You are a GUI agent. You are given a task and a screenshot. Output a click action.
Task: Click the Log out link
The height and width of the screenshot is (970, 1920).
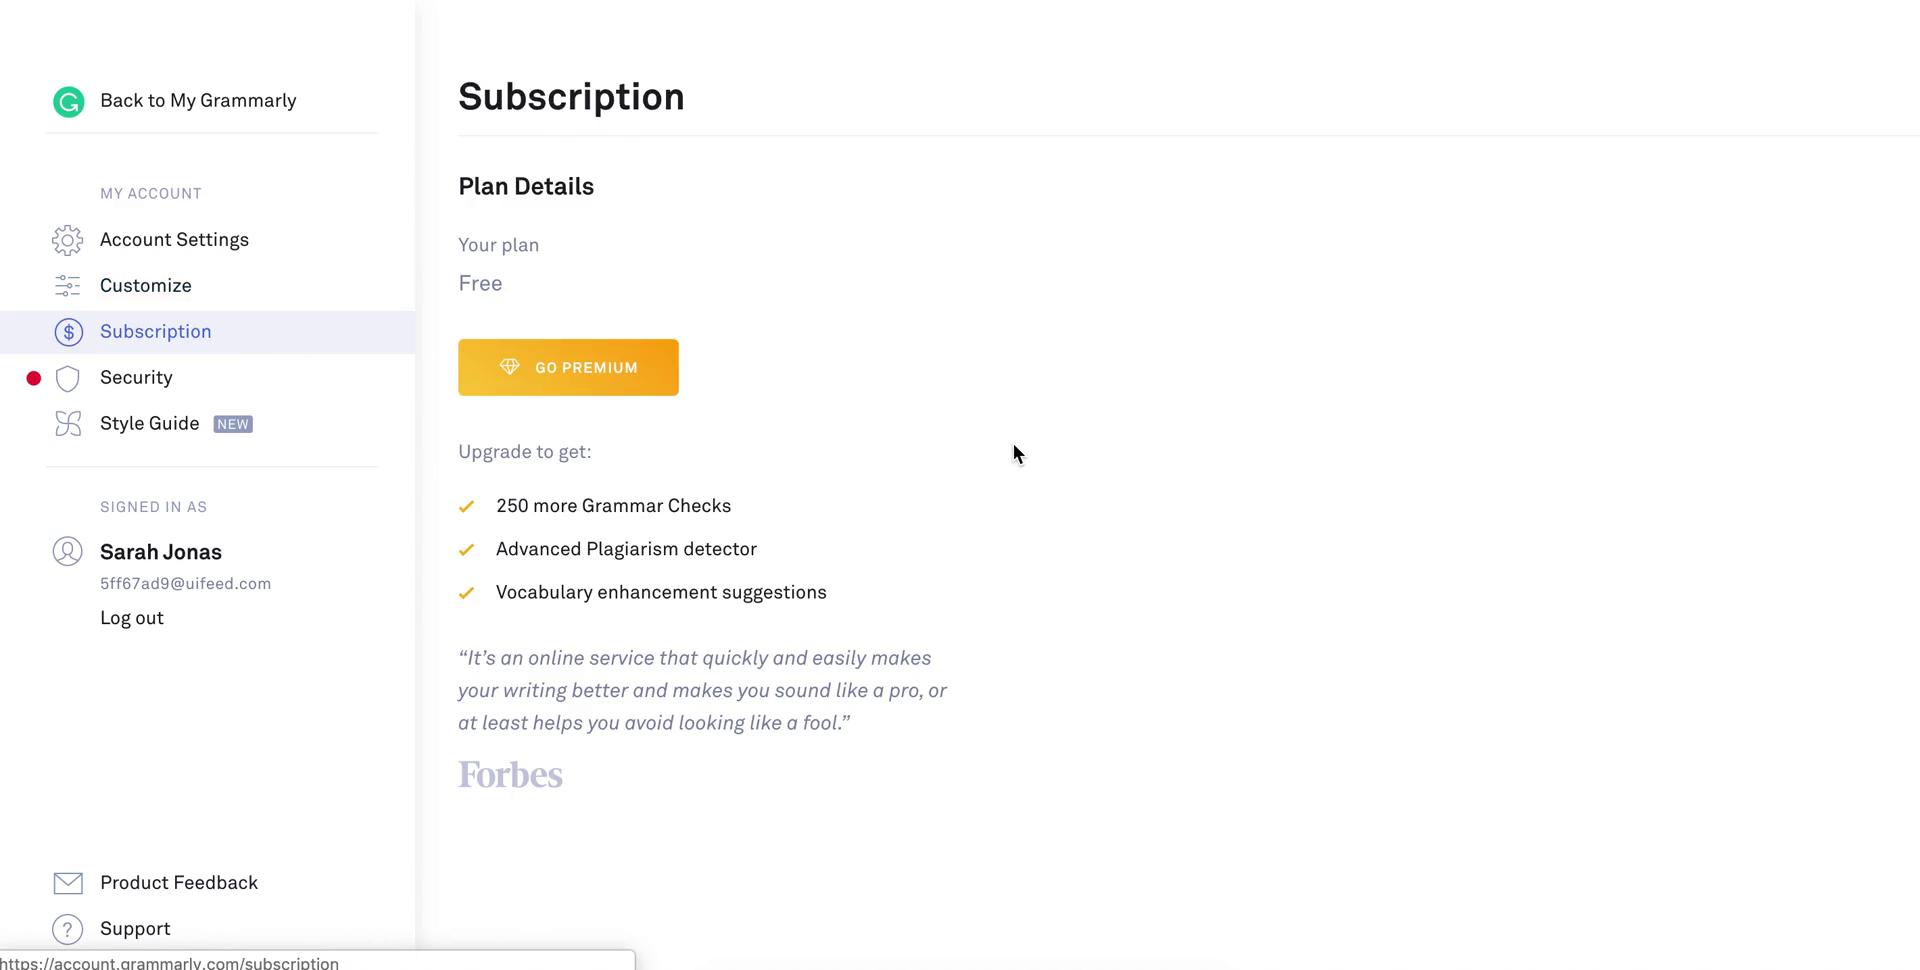(x=132, y=618)
